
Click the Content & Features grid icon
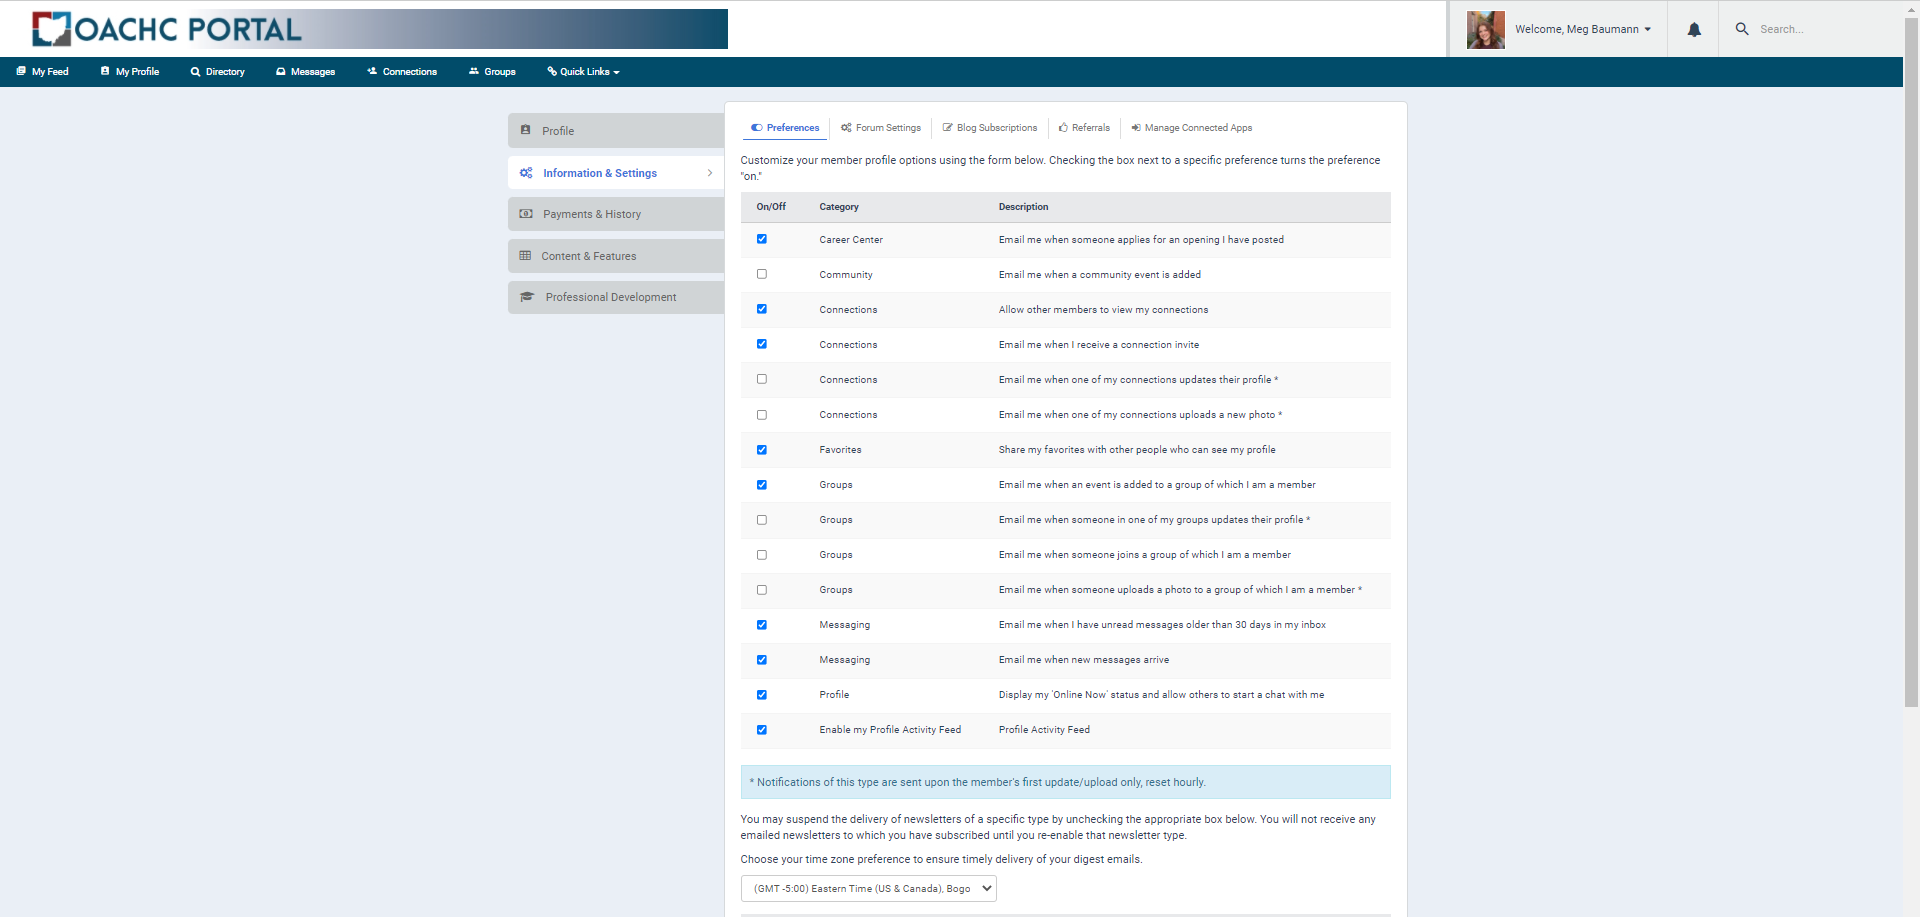527,255
